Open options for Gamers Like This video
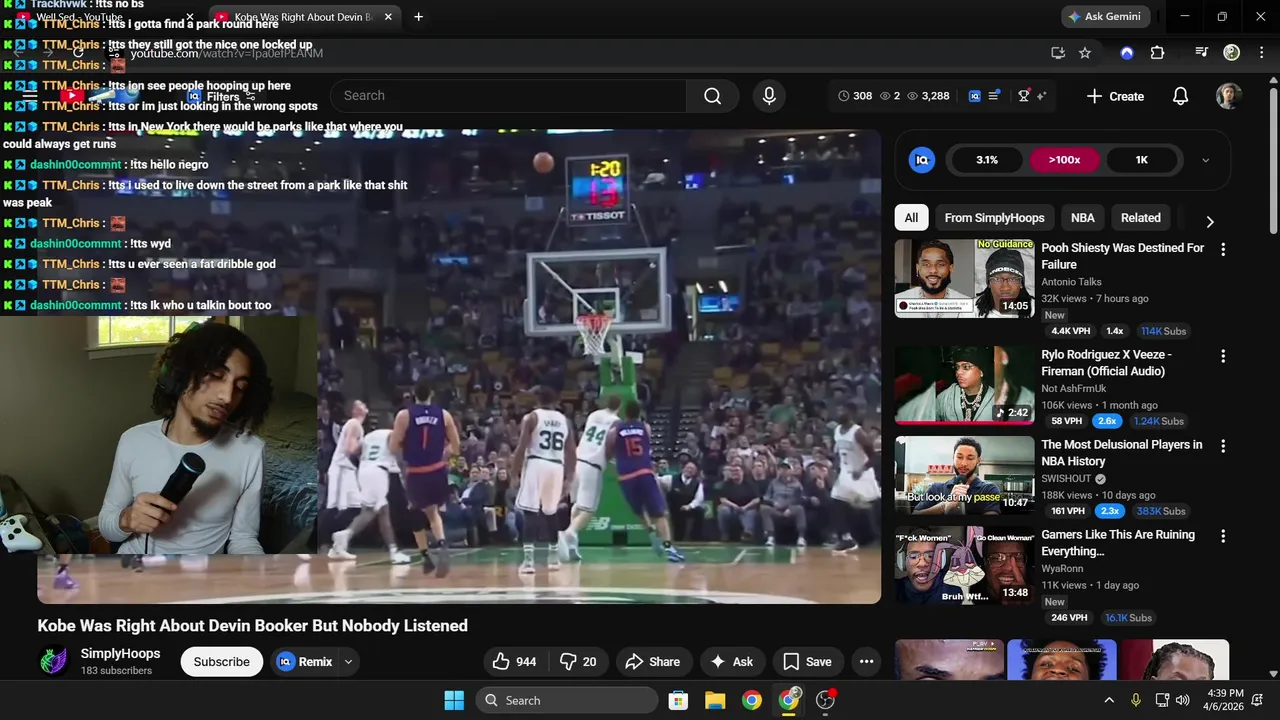Image resolution: width=1280 pixels, height=720 pixels. [x=1222, y=536]
